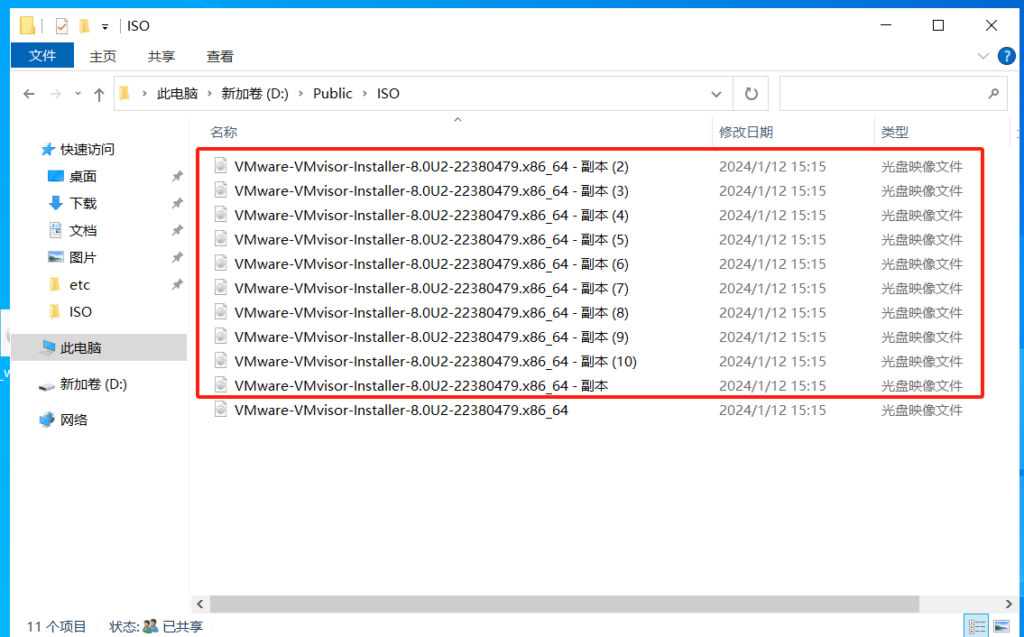1024x637 pixels.
Task: Click the scrollbar left arrow
Action: [x=200, y=604]
